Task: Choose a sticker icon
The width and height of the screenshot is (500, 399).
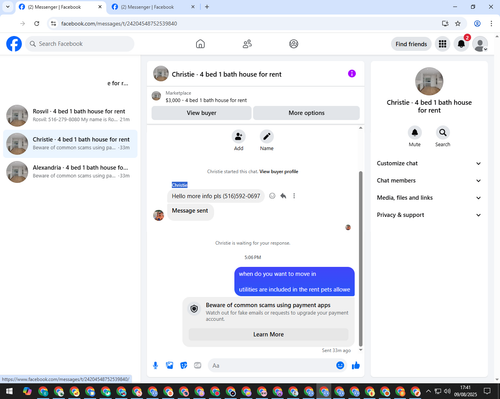Action: point(184,366)
